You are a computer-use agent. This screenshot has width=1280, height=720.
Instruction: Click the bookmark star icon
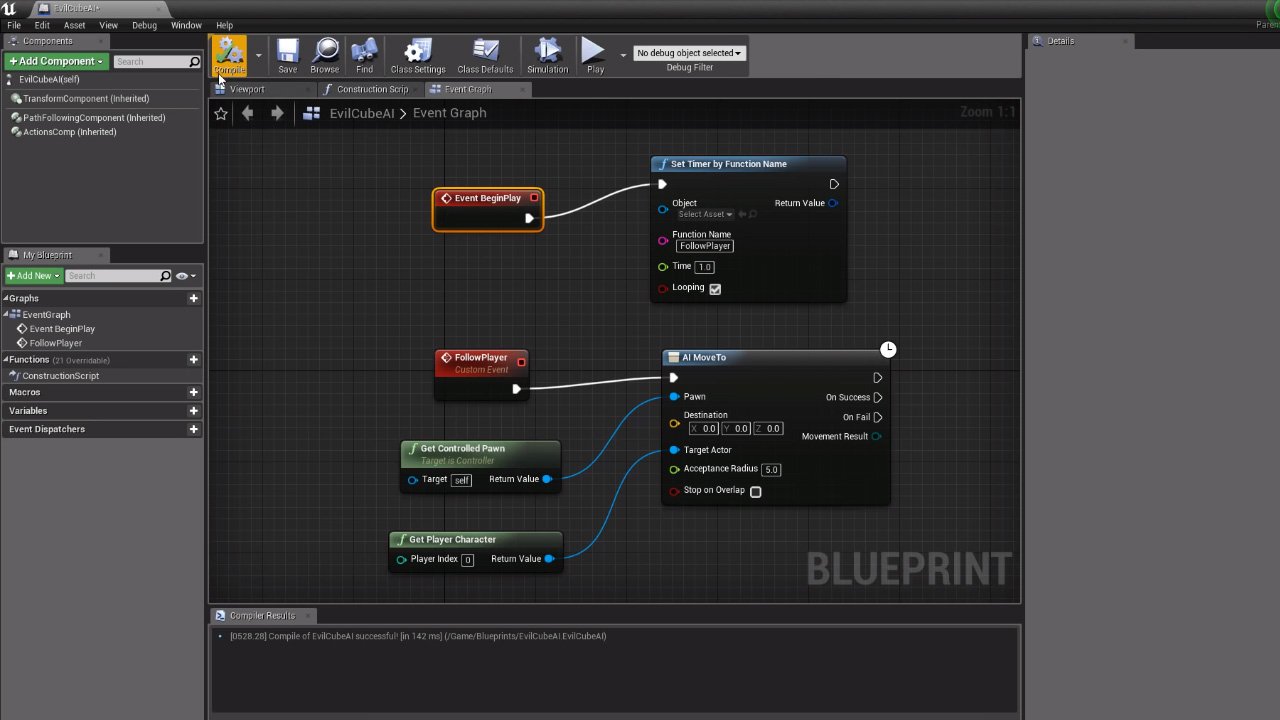pyautogui.click(x=221, y=114)
